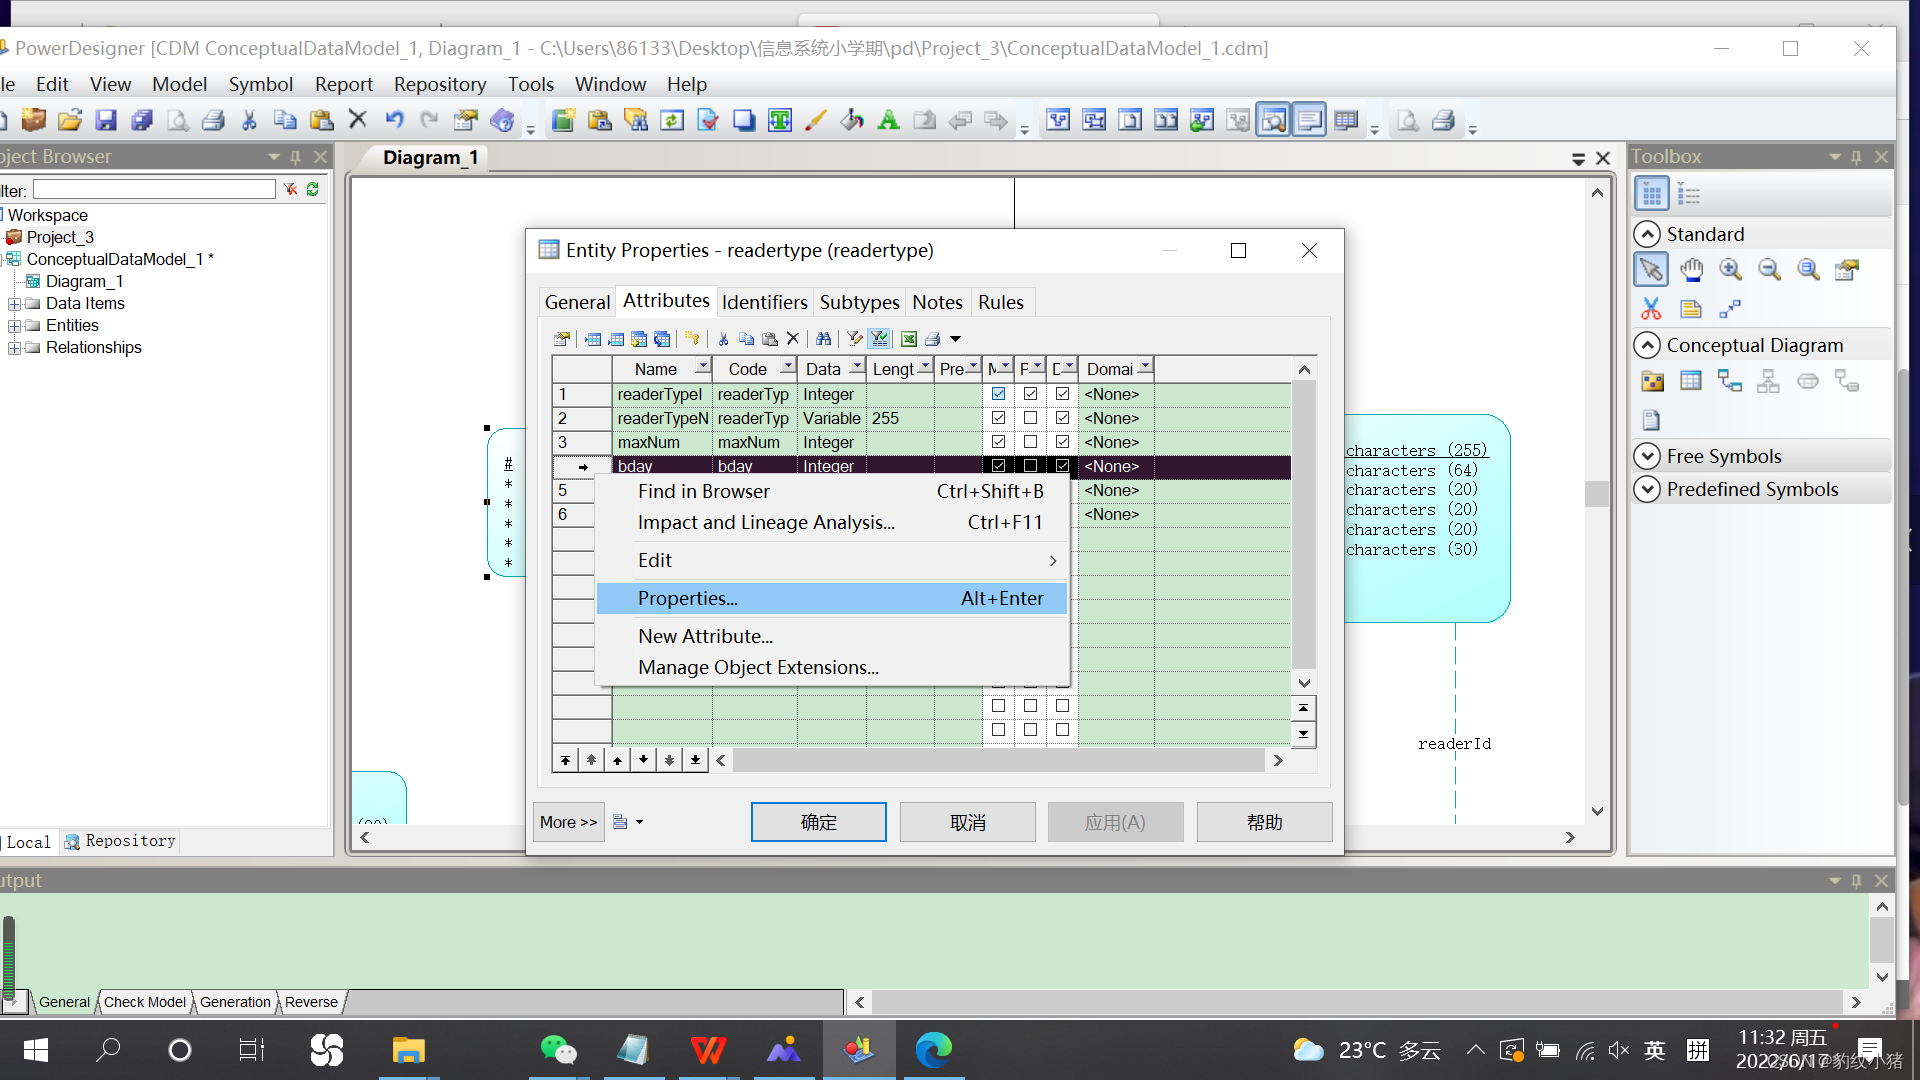Switch to the Identifiers tab
The height and width of the screenshot is (1080, 1920).
click(764, 302)
